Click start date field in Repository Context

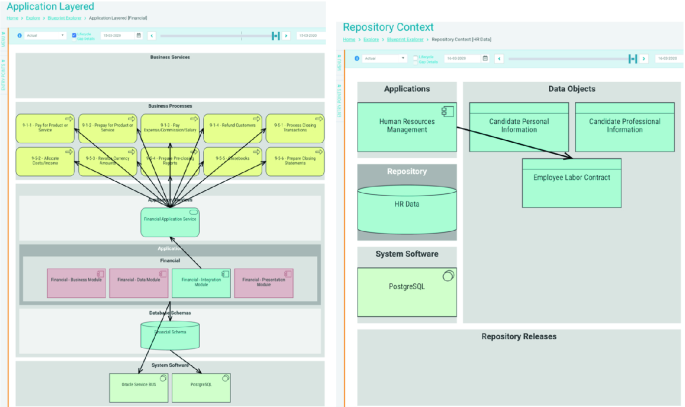[x=463, y=58]
